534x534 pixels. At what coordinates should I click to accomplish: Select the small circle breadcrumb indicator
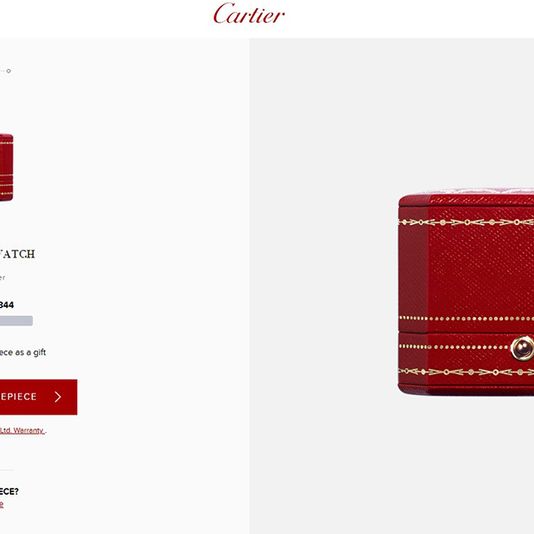[9, 71]
